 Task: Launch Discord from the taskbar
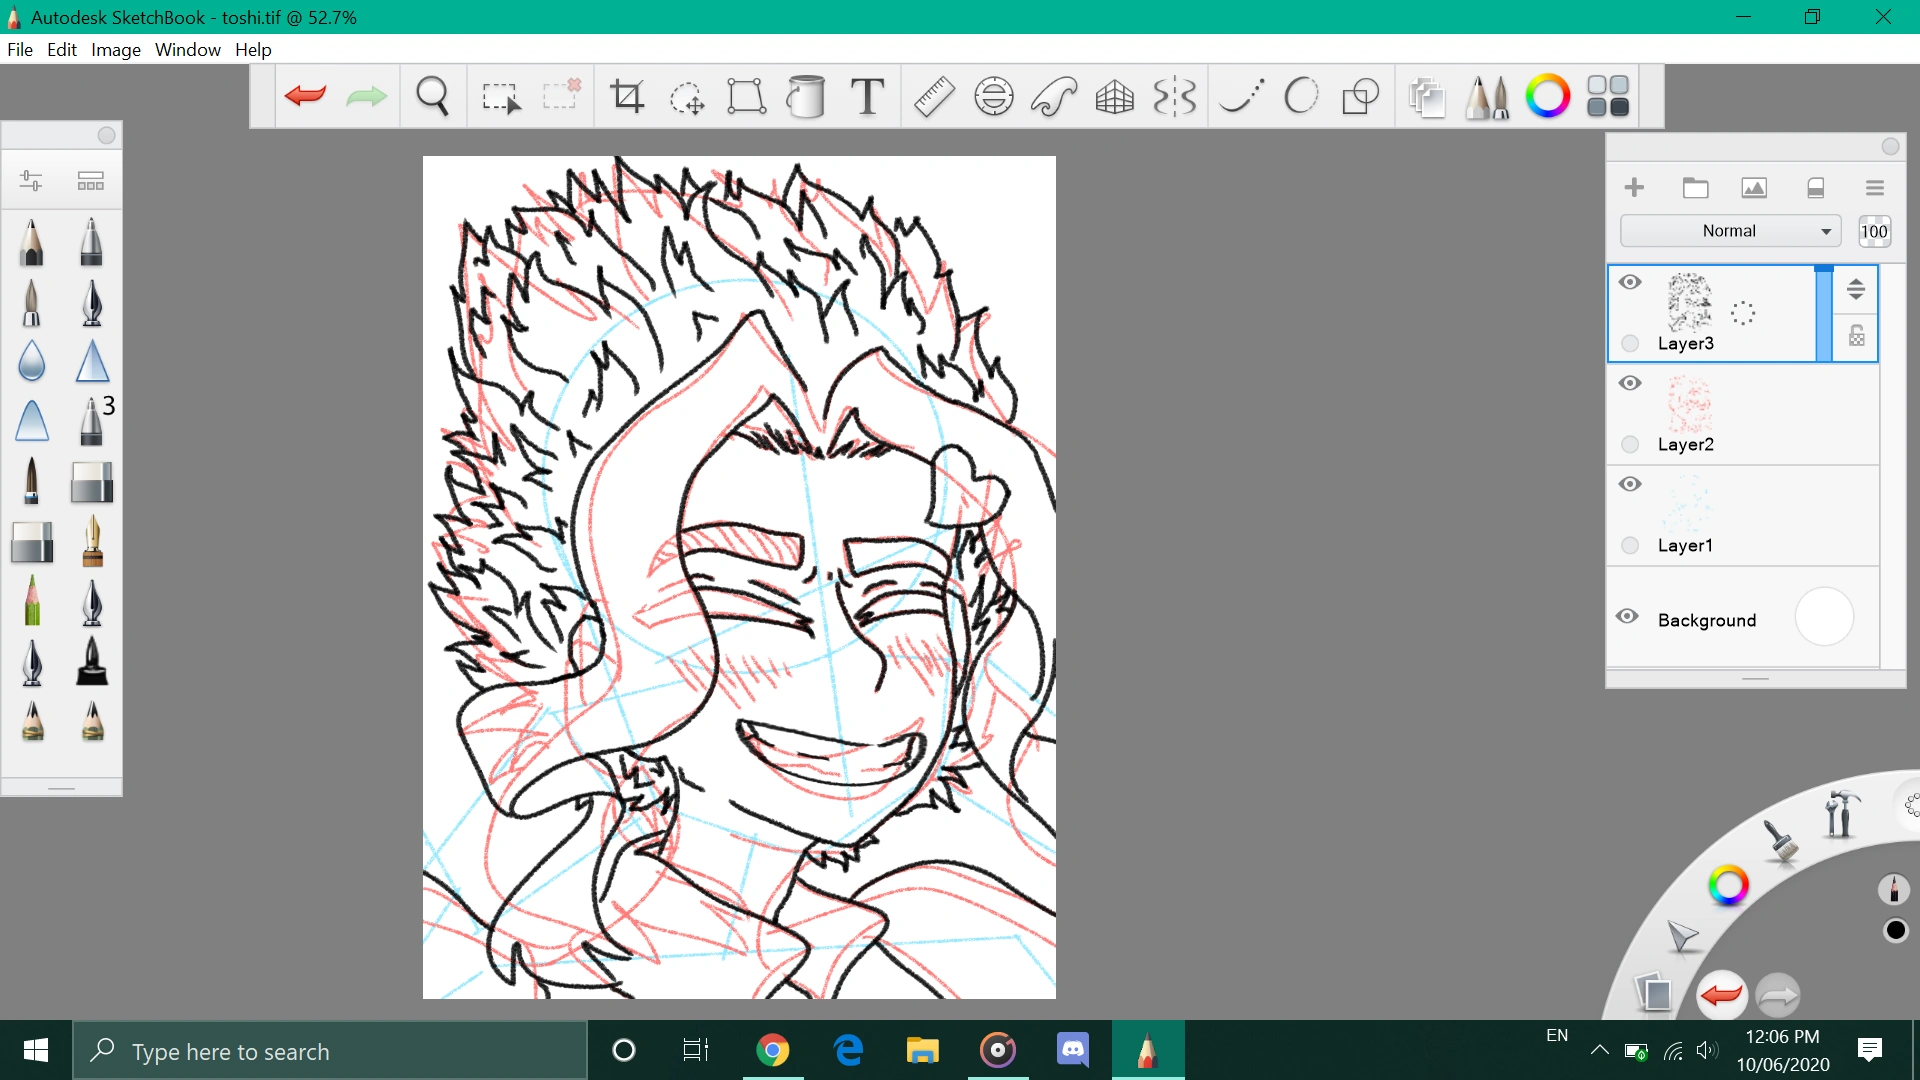coord(1073,1050)
